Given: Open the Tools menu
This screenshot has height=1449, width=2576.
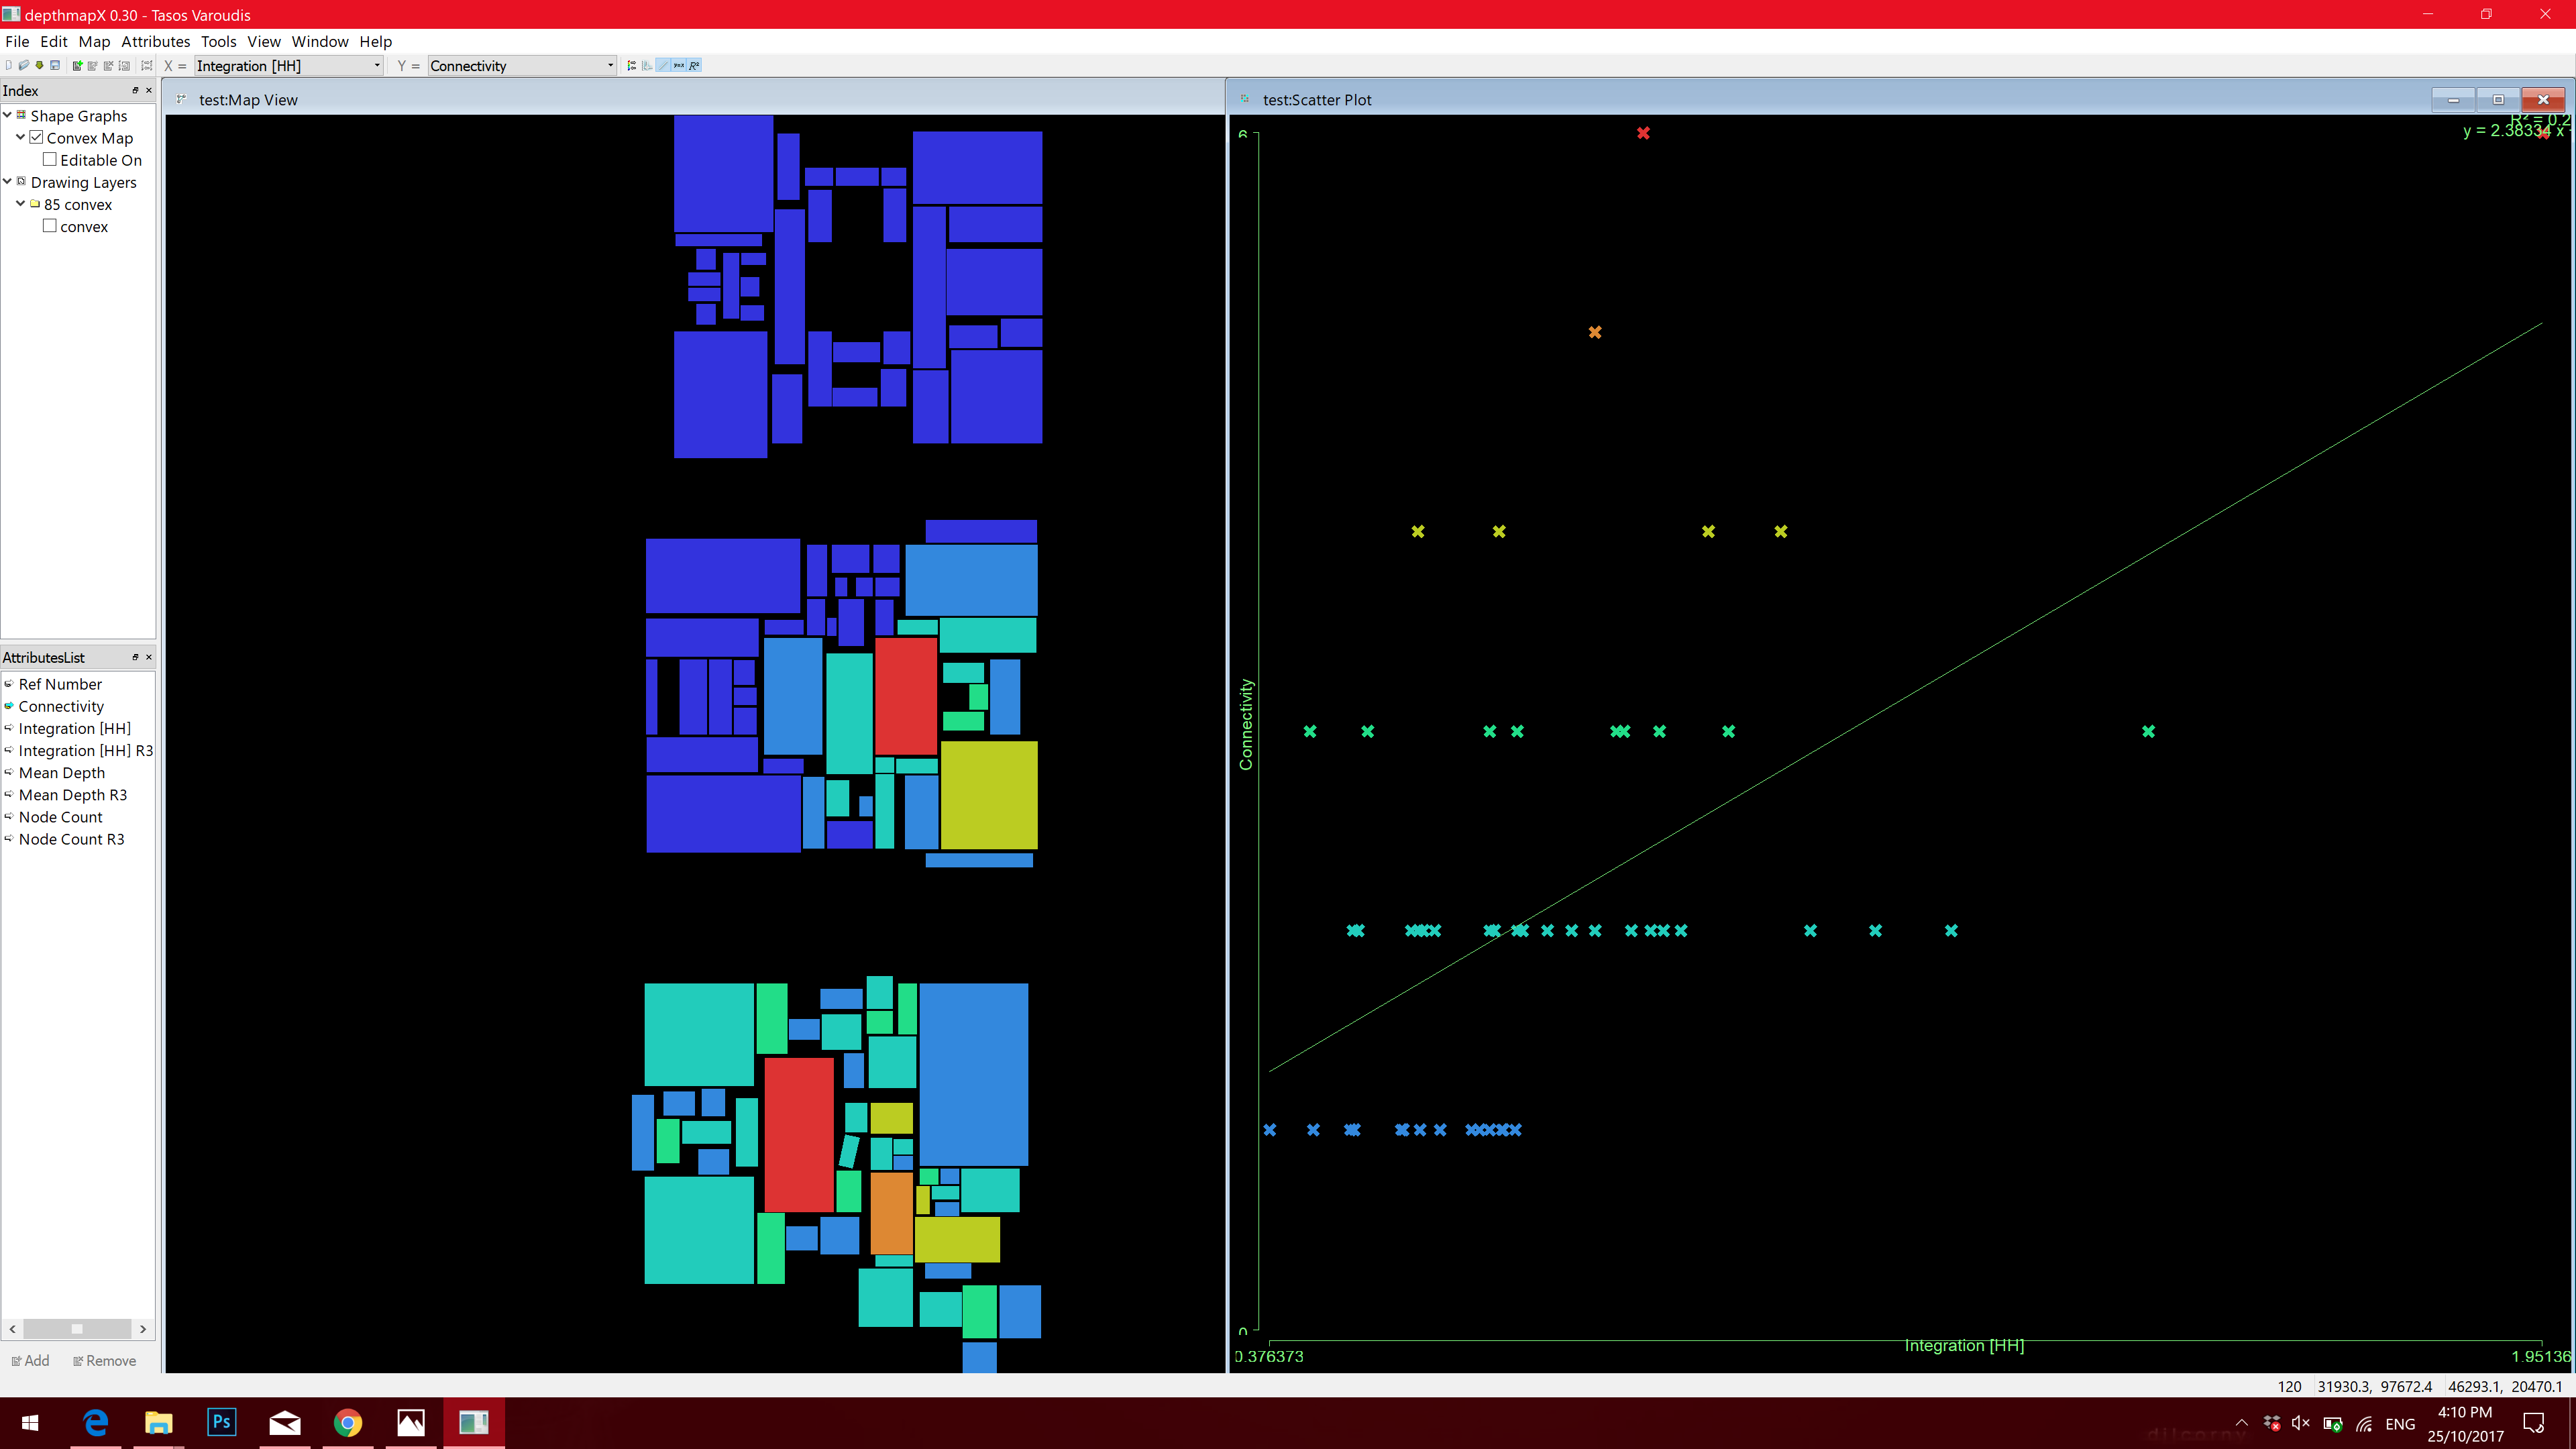Looking at the screenshot, I should pyautogui.click(x=218, y=41).
